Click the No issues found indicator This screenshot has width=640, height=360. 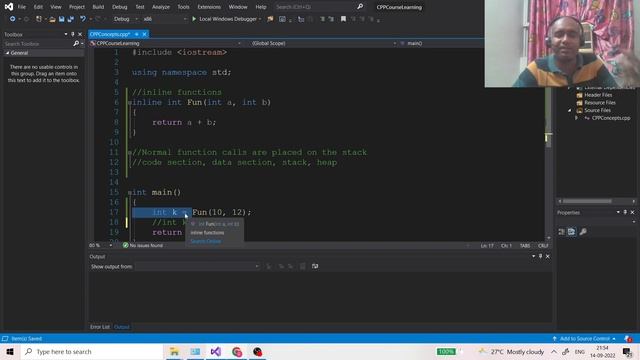(143, 245)
